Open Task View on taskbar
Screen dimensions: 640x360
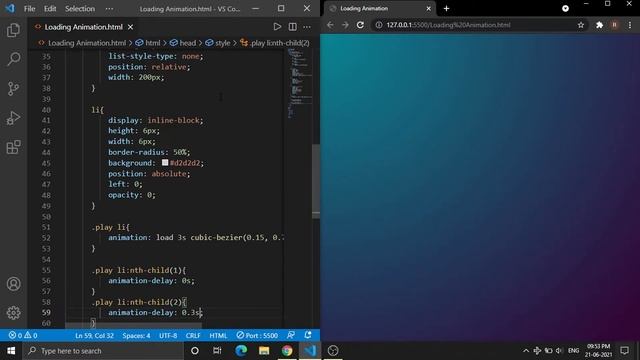(x=217, y=351)
